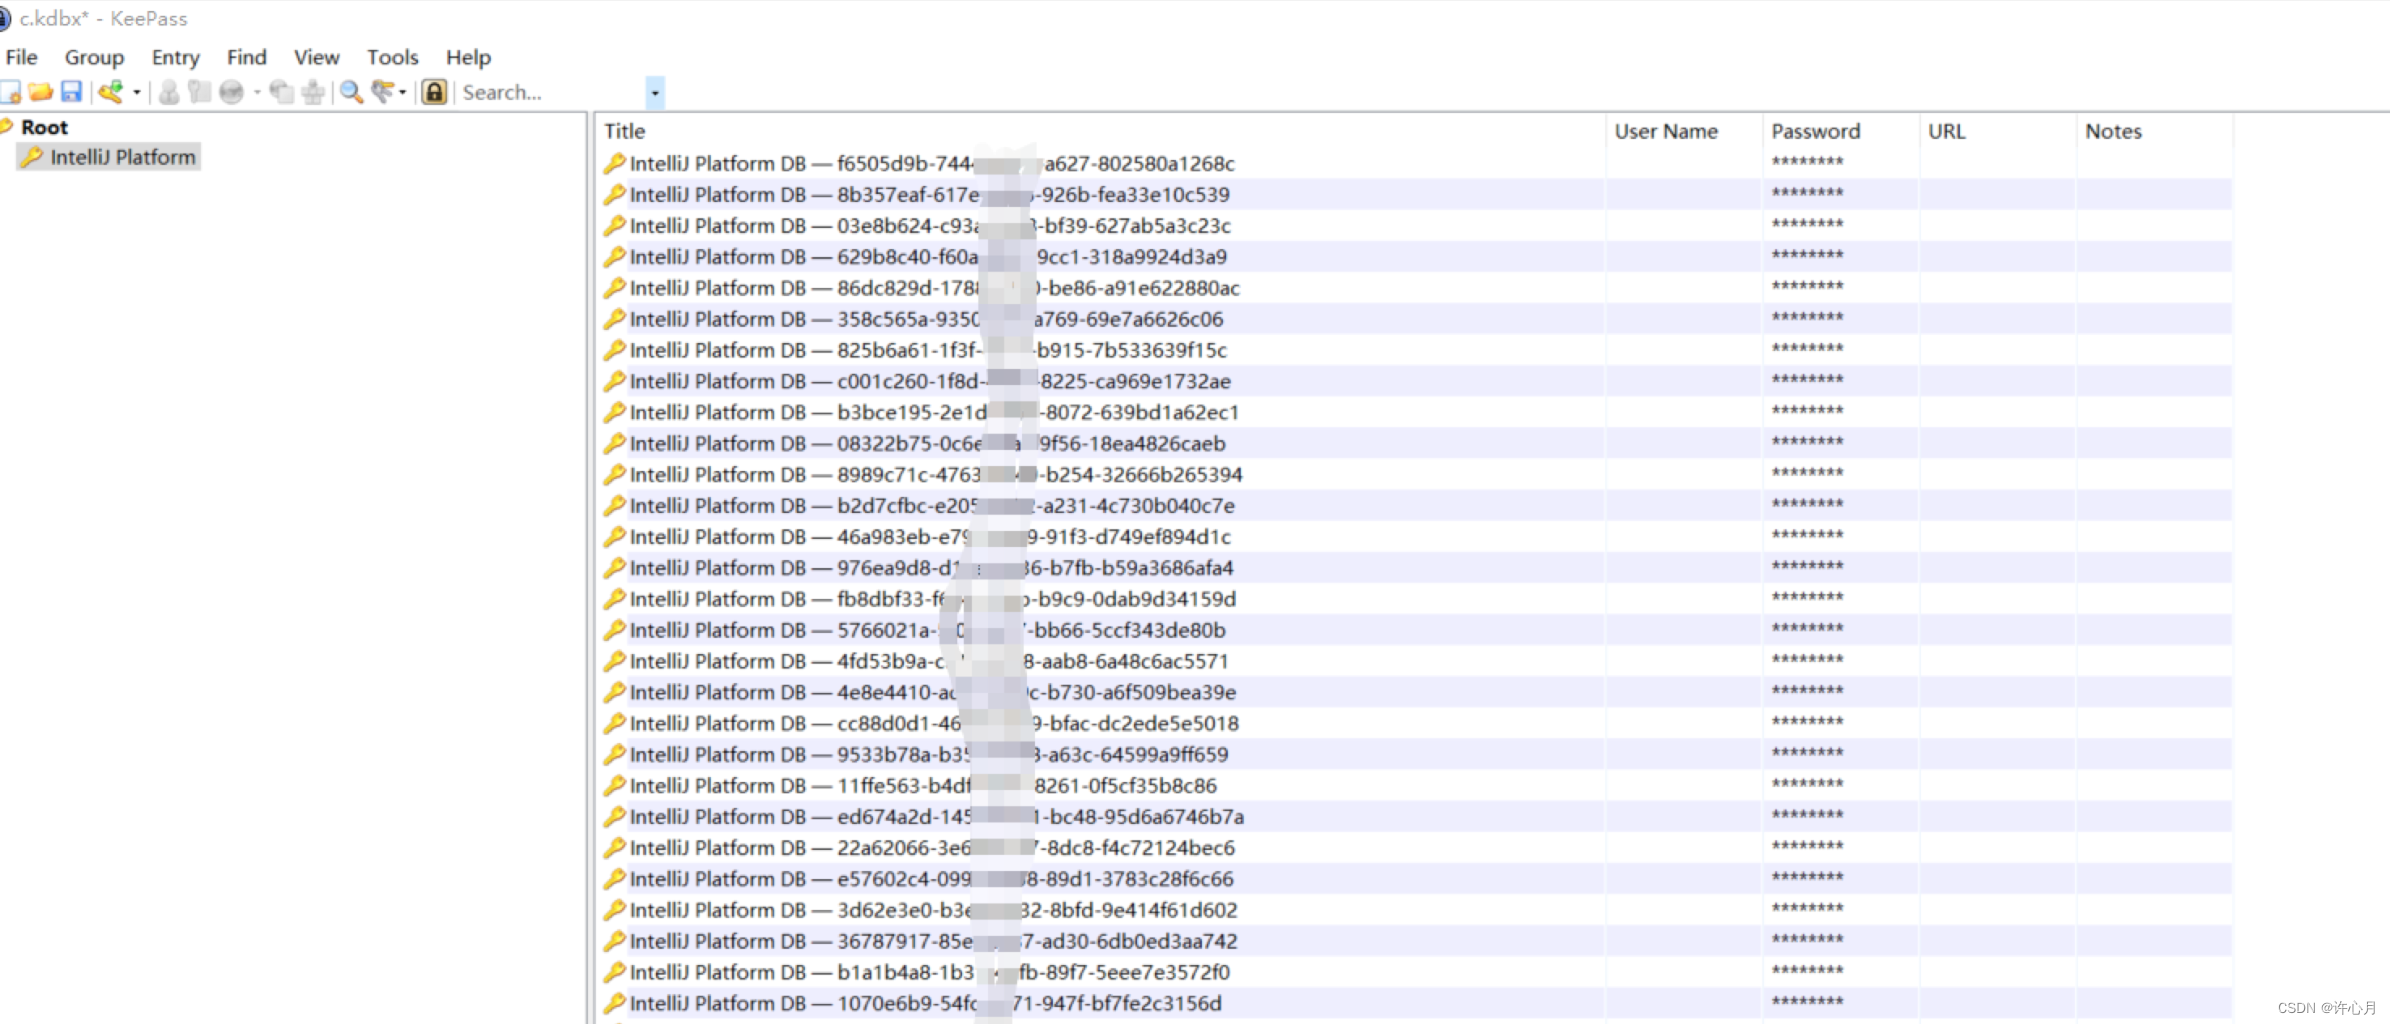Select the Root group in tree
This screenshot has height=1024, width=2390.
(x=44, y=127)
